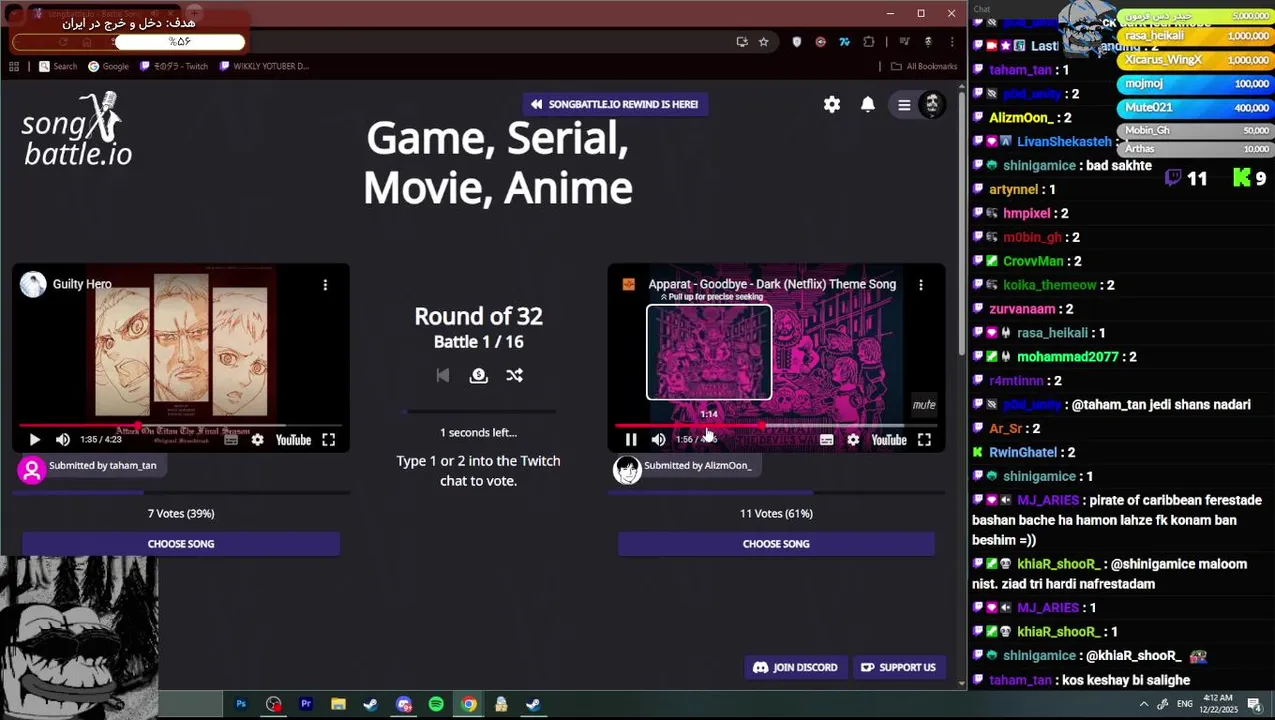Open Guilty Hero video settings gear

tap(257, 440)
